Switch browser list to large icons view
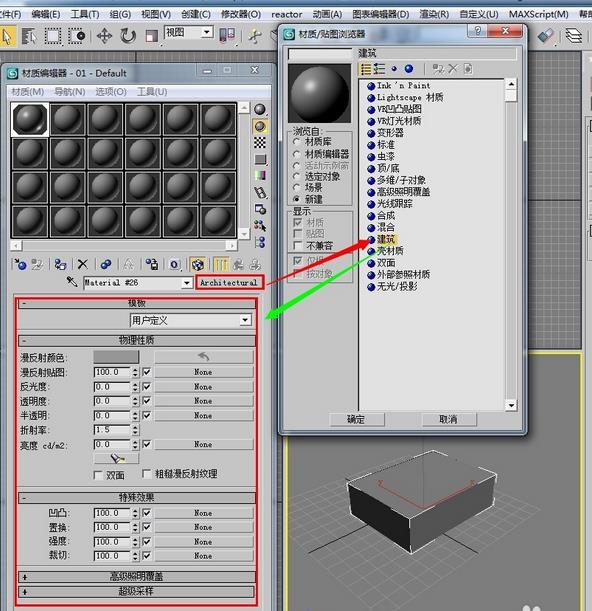592x611 pixels. (409, 69)
